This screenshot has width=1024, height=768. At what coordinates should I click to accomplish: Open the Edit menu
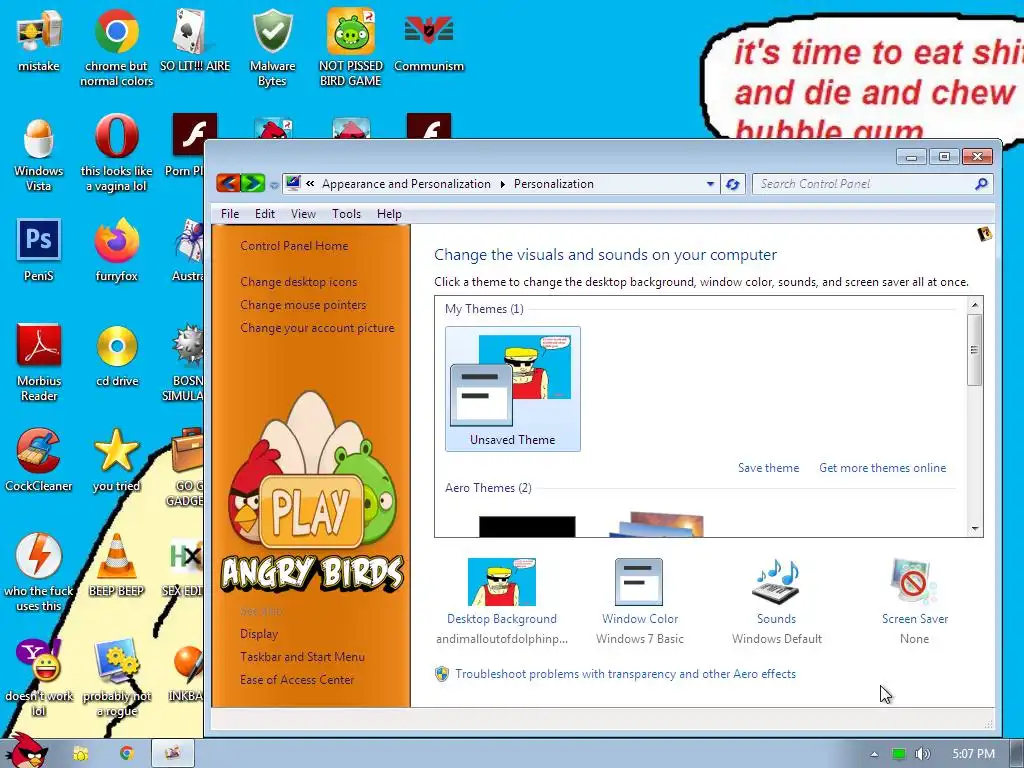(x=264, y=214)
